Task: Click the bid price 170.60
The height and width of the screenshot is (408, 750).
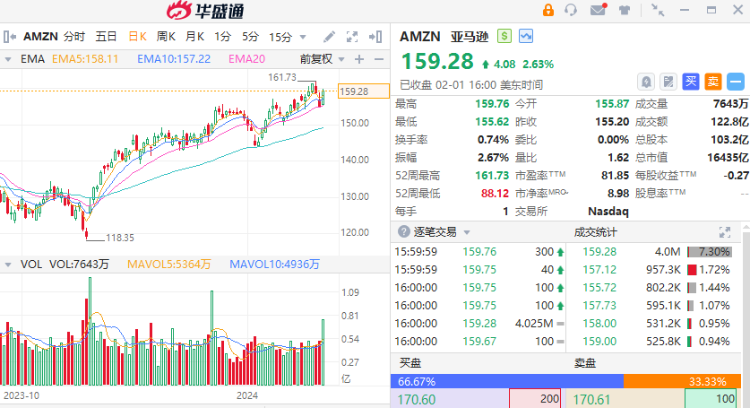Action: [x=417, y=399]
